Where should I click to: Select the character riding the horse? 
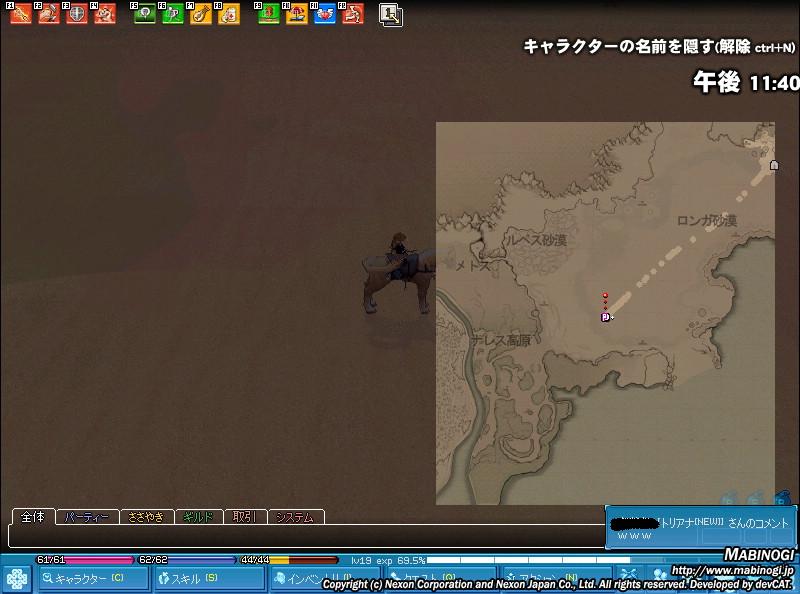coord(398,273)
